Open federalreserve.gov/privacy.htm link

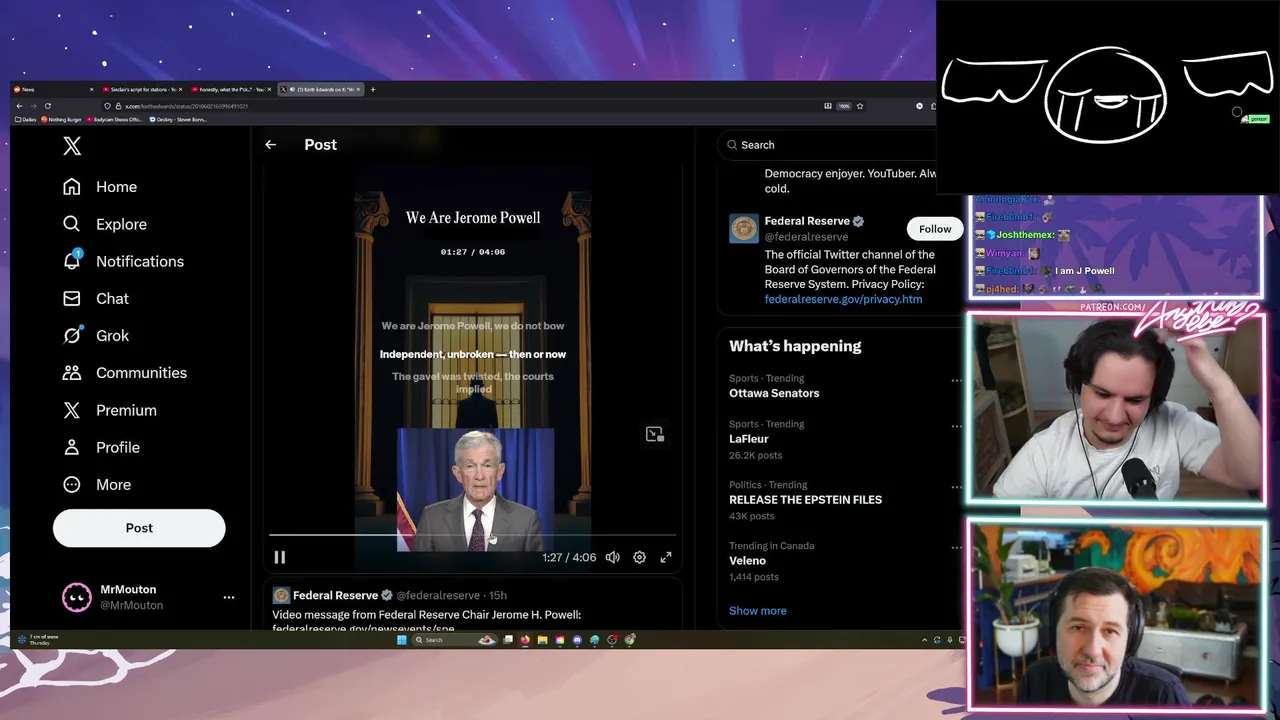(843, 299)
